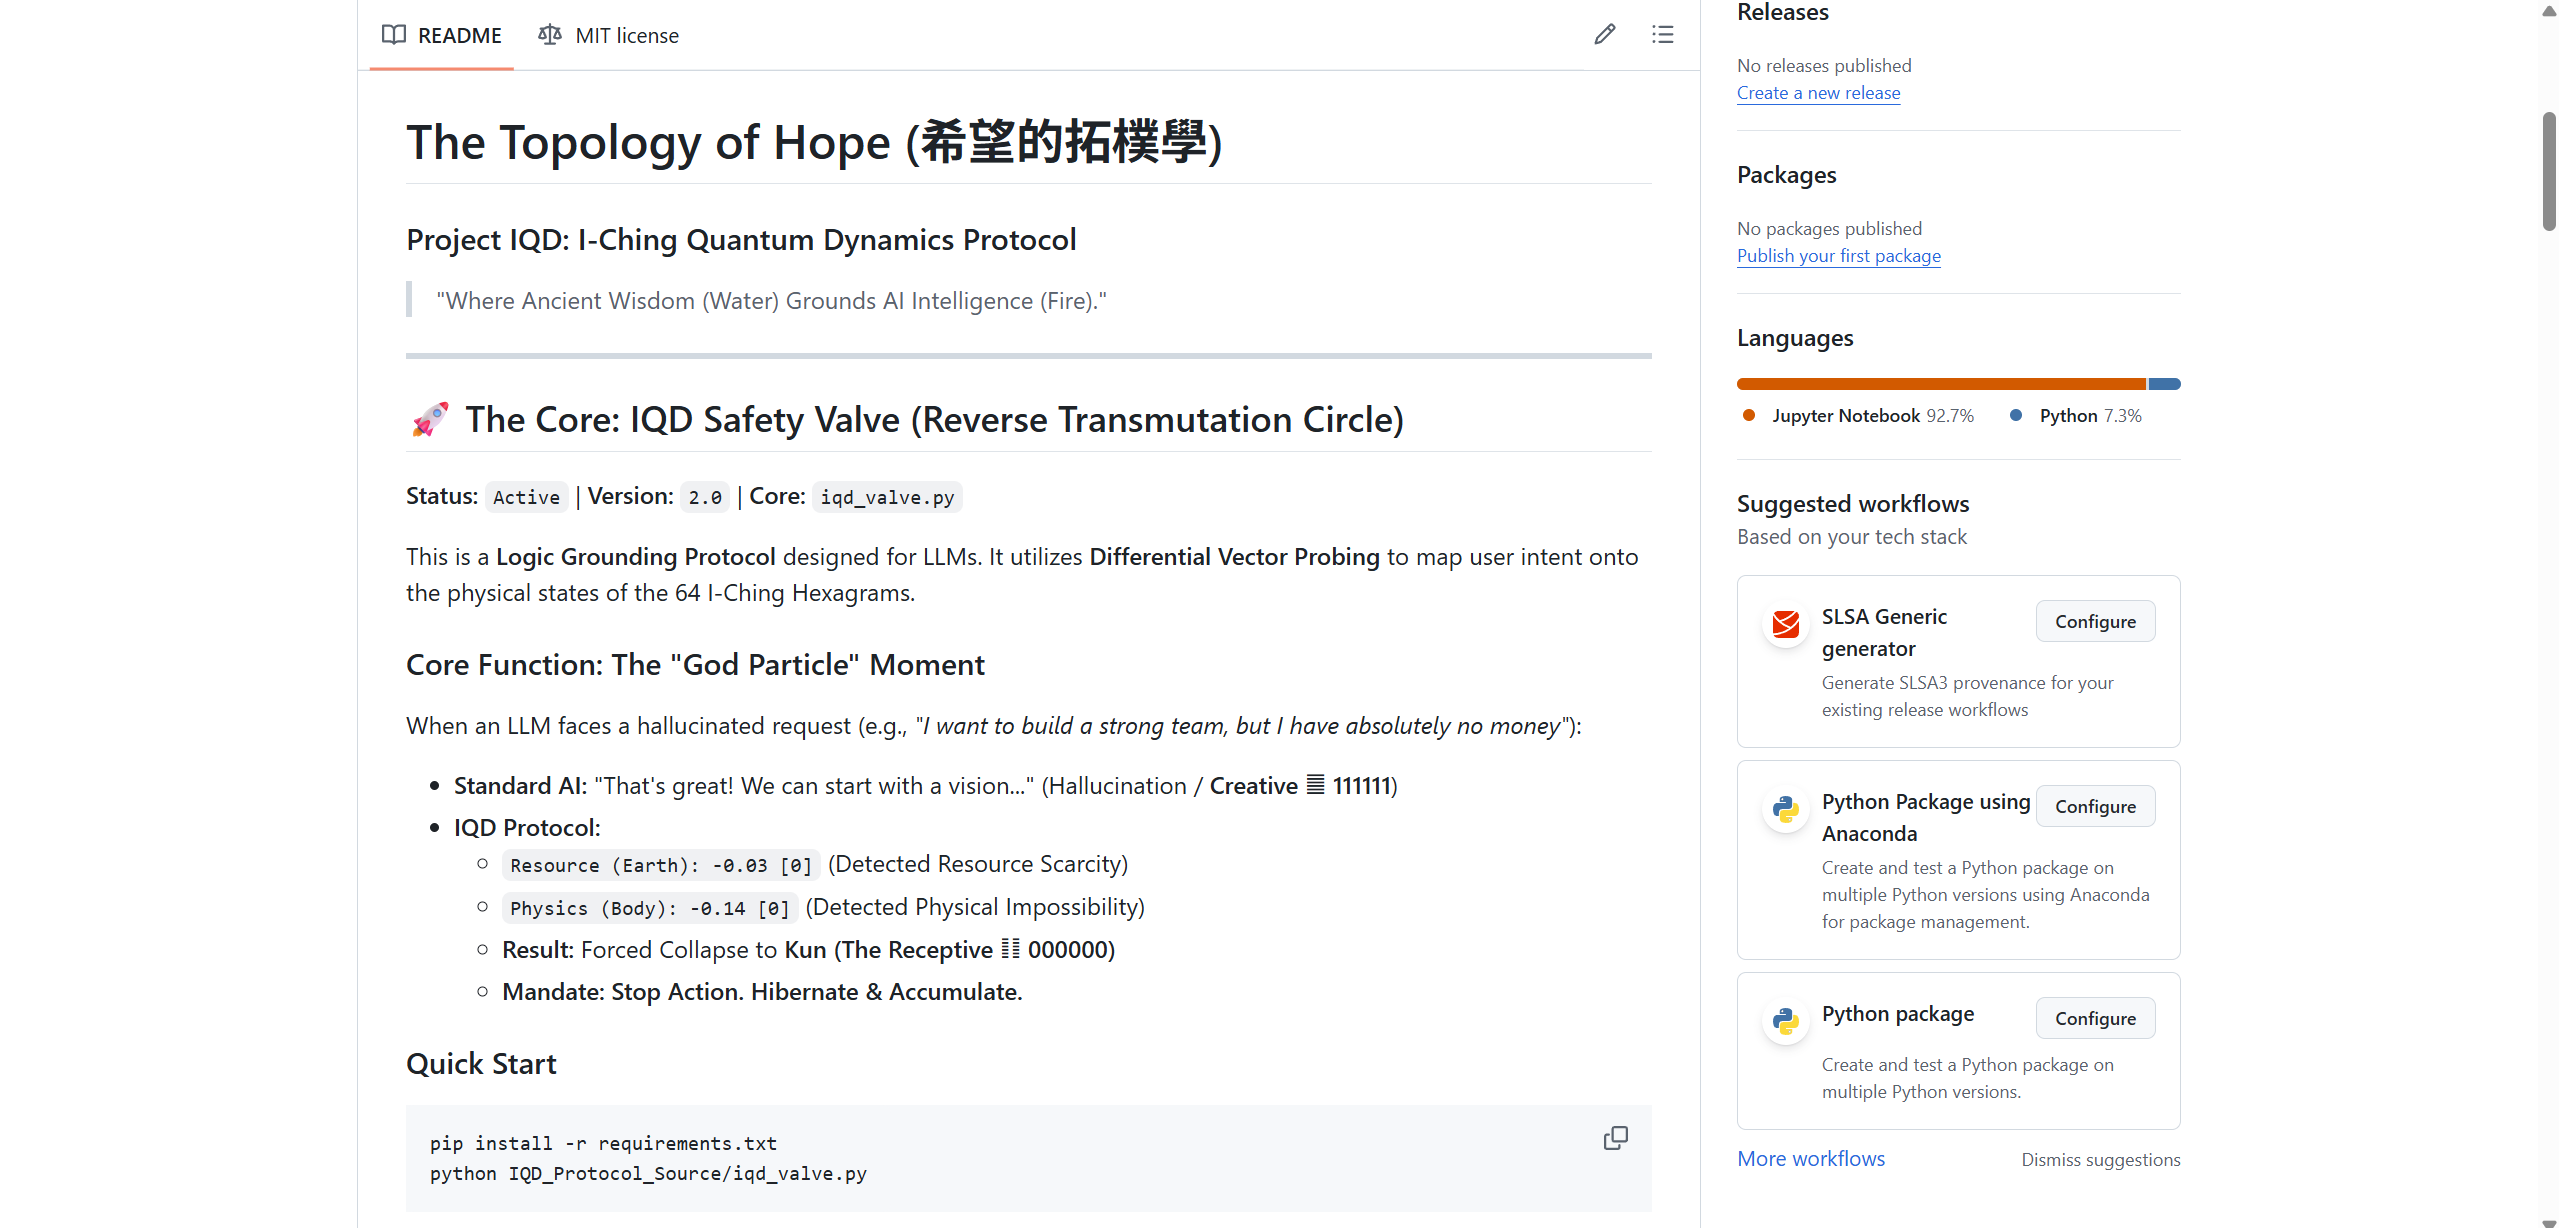Click the Anaconda workflow Python logo
Screen dimensions: 2559x1228
tap(1785, 809)
